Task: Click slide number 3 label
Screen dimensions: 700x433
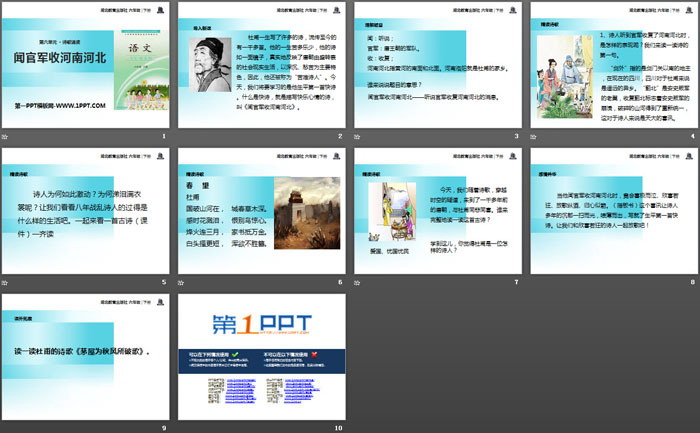Action: click(517, 136)
